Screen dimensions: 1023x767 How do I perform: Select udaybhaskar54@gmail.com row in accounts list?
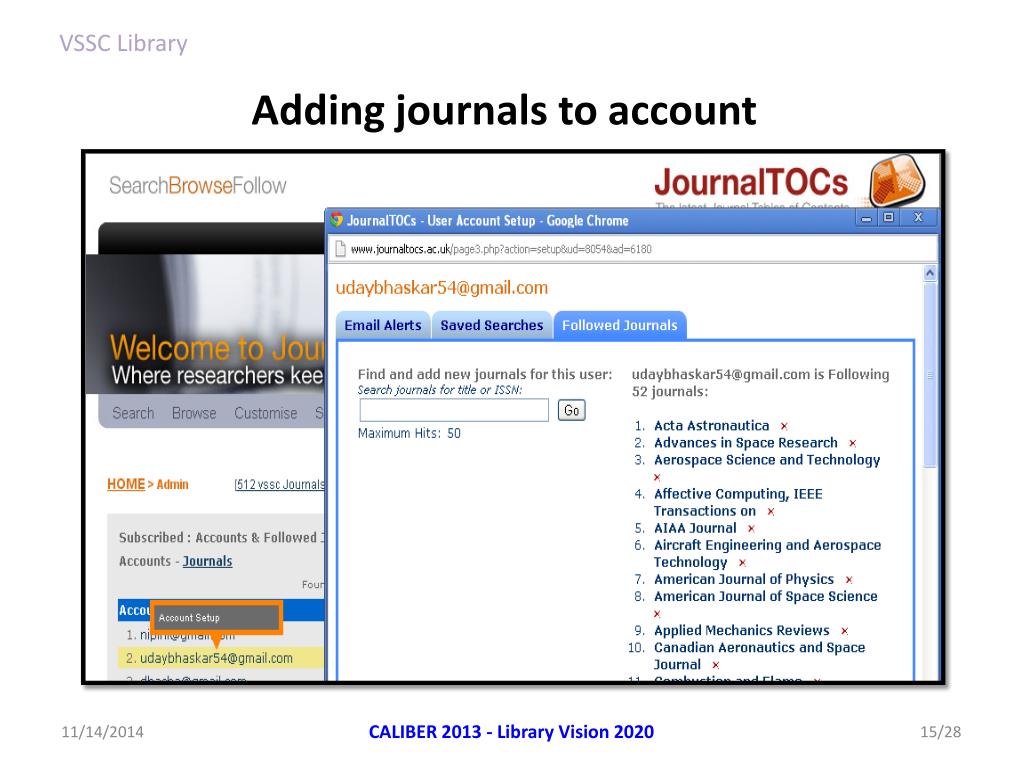(x=221, y=658)
